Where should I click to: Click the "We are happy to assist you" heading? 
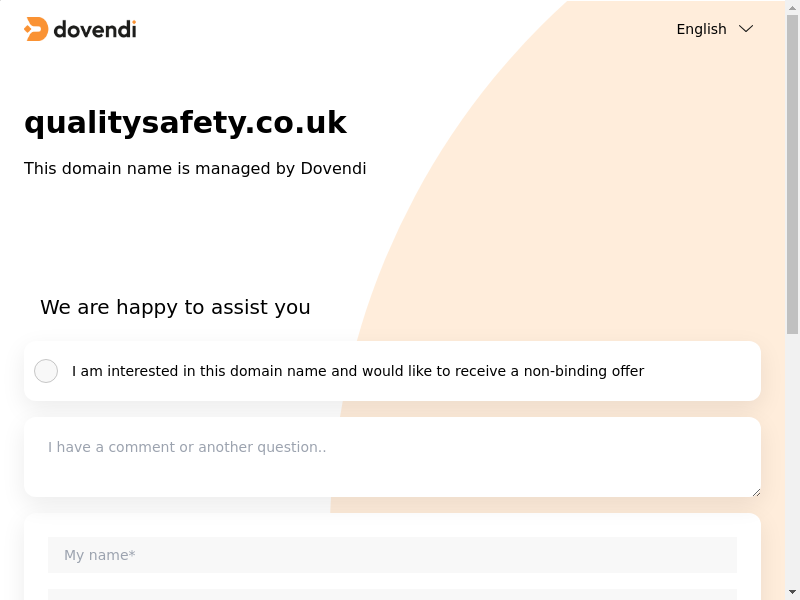(x=175, y=307)
